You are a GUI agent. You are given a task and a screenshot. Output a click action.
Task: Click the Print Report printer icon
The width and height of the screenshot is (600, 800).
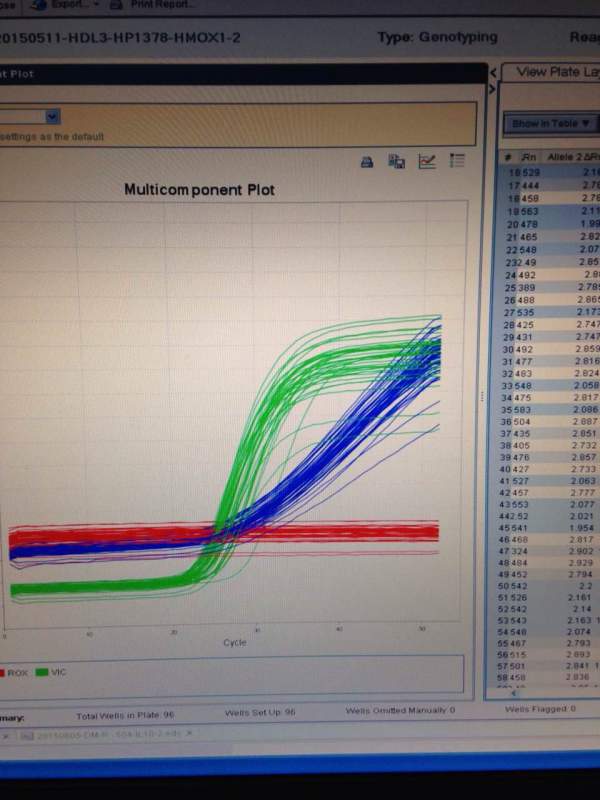(x=116, y=5)
